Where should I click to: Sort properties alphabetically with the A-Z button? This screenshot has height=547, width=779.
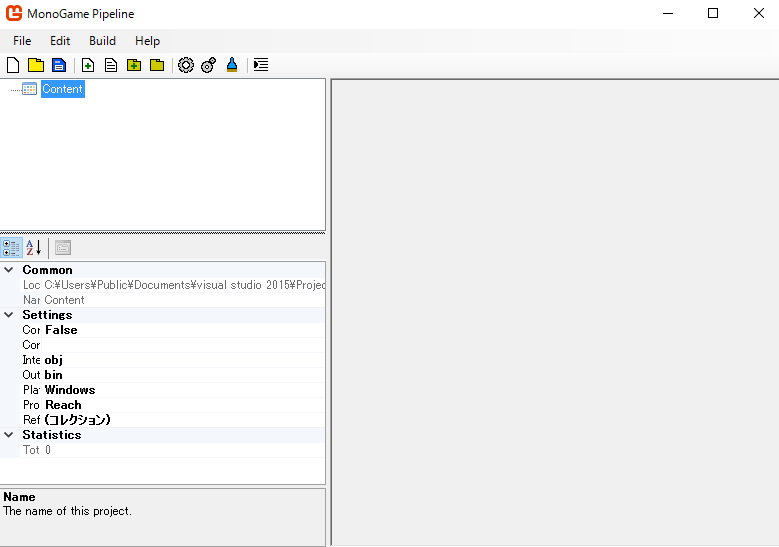tap(34, 247)
